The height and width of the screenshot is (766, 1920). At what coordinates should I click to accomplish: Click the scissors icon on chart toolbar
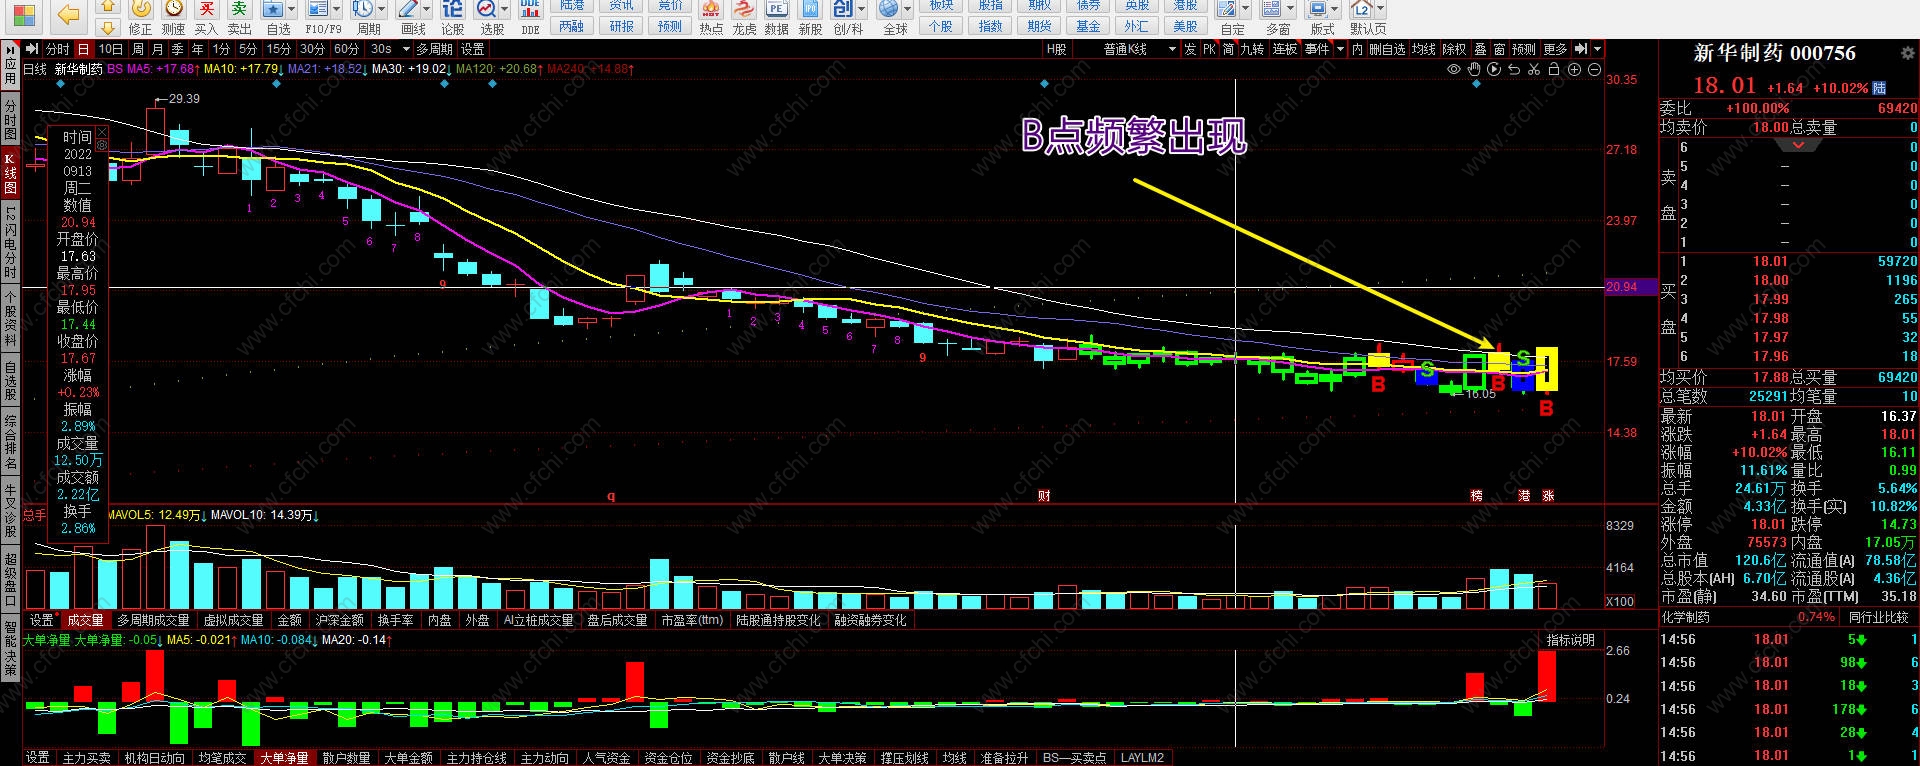[x=1534, y=69]
